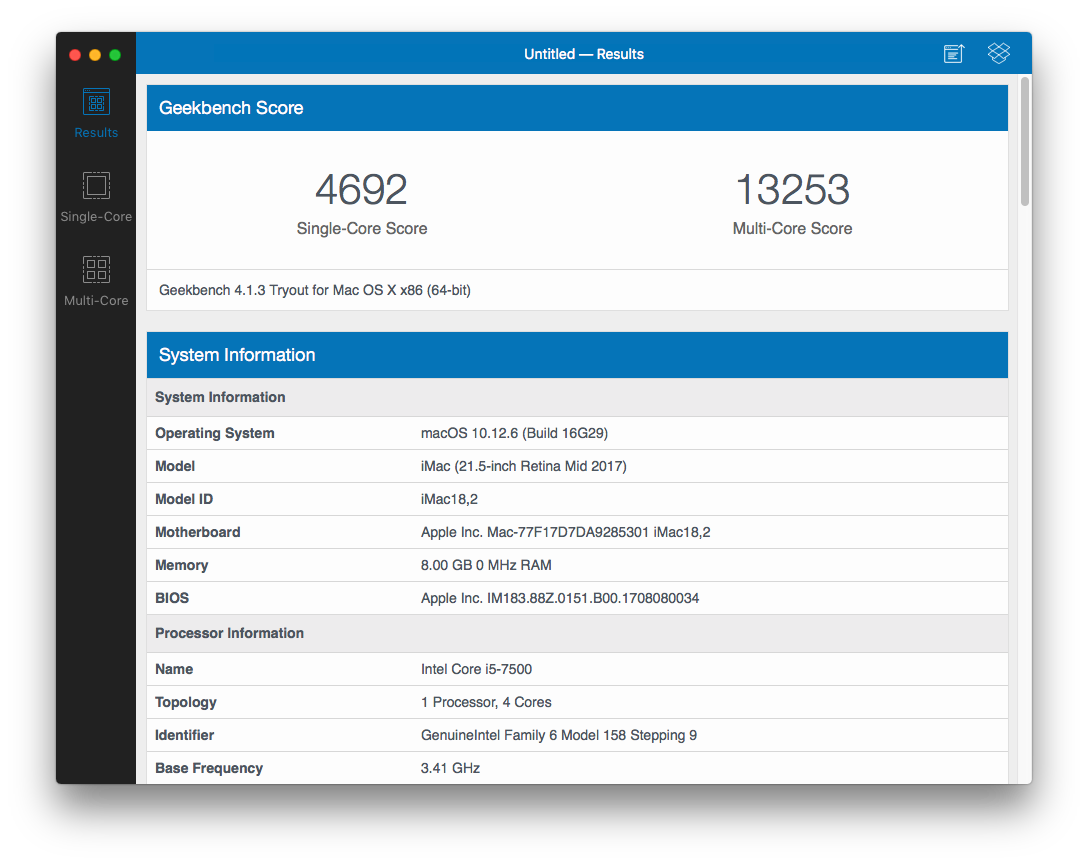Close the window with the red button
Screen dimensions: 1088x864
[x=74, y=55]
